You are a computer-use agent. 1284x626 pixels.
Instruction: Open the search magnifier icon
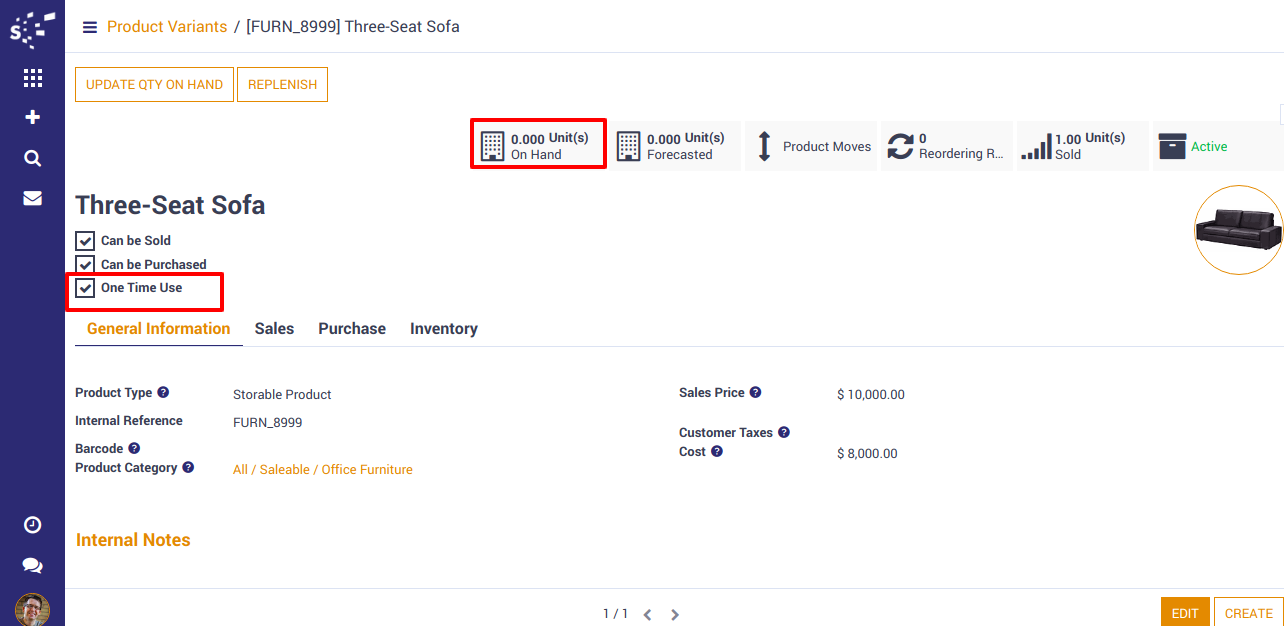32,158
